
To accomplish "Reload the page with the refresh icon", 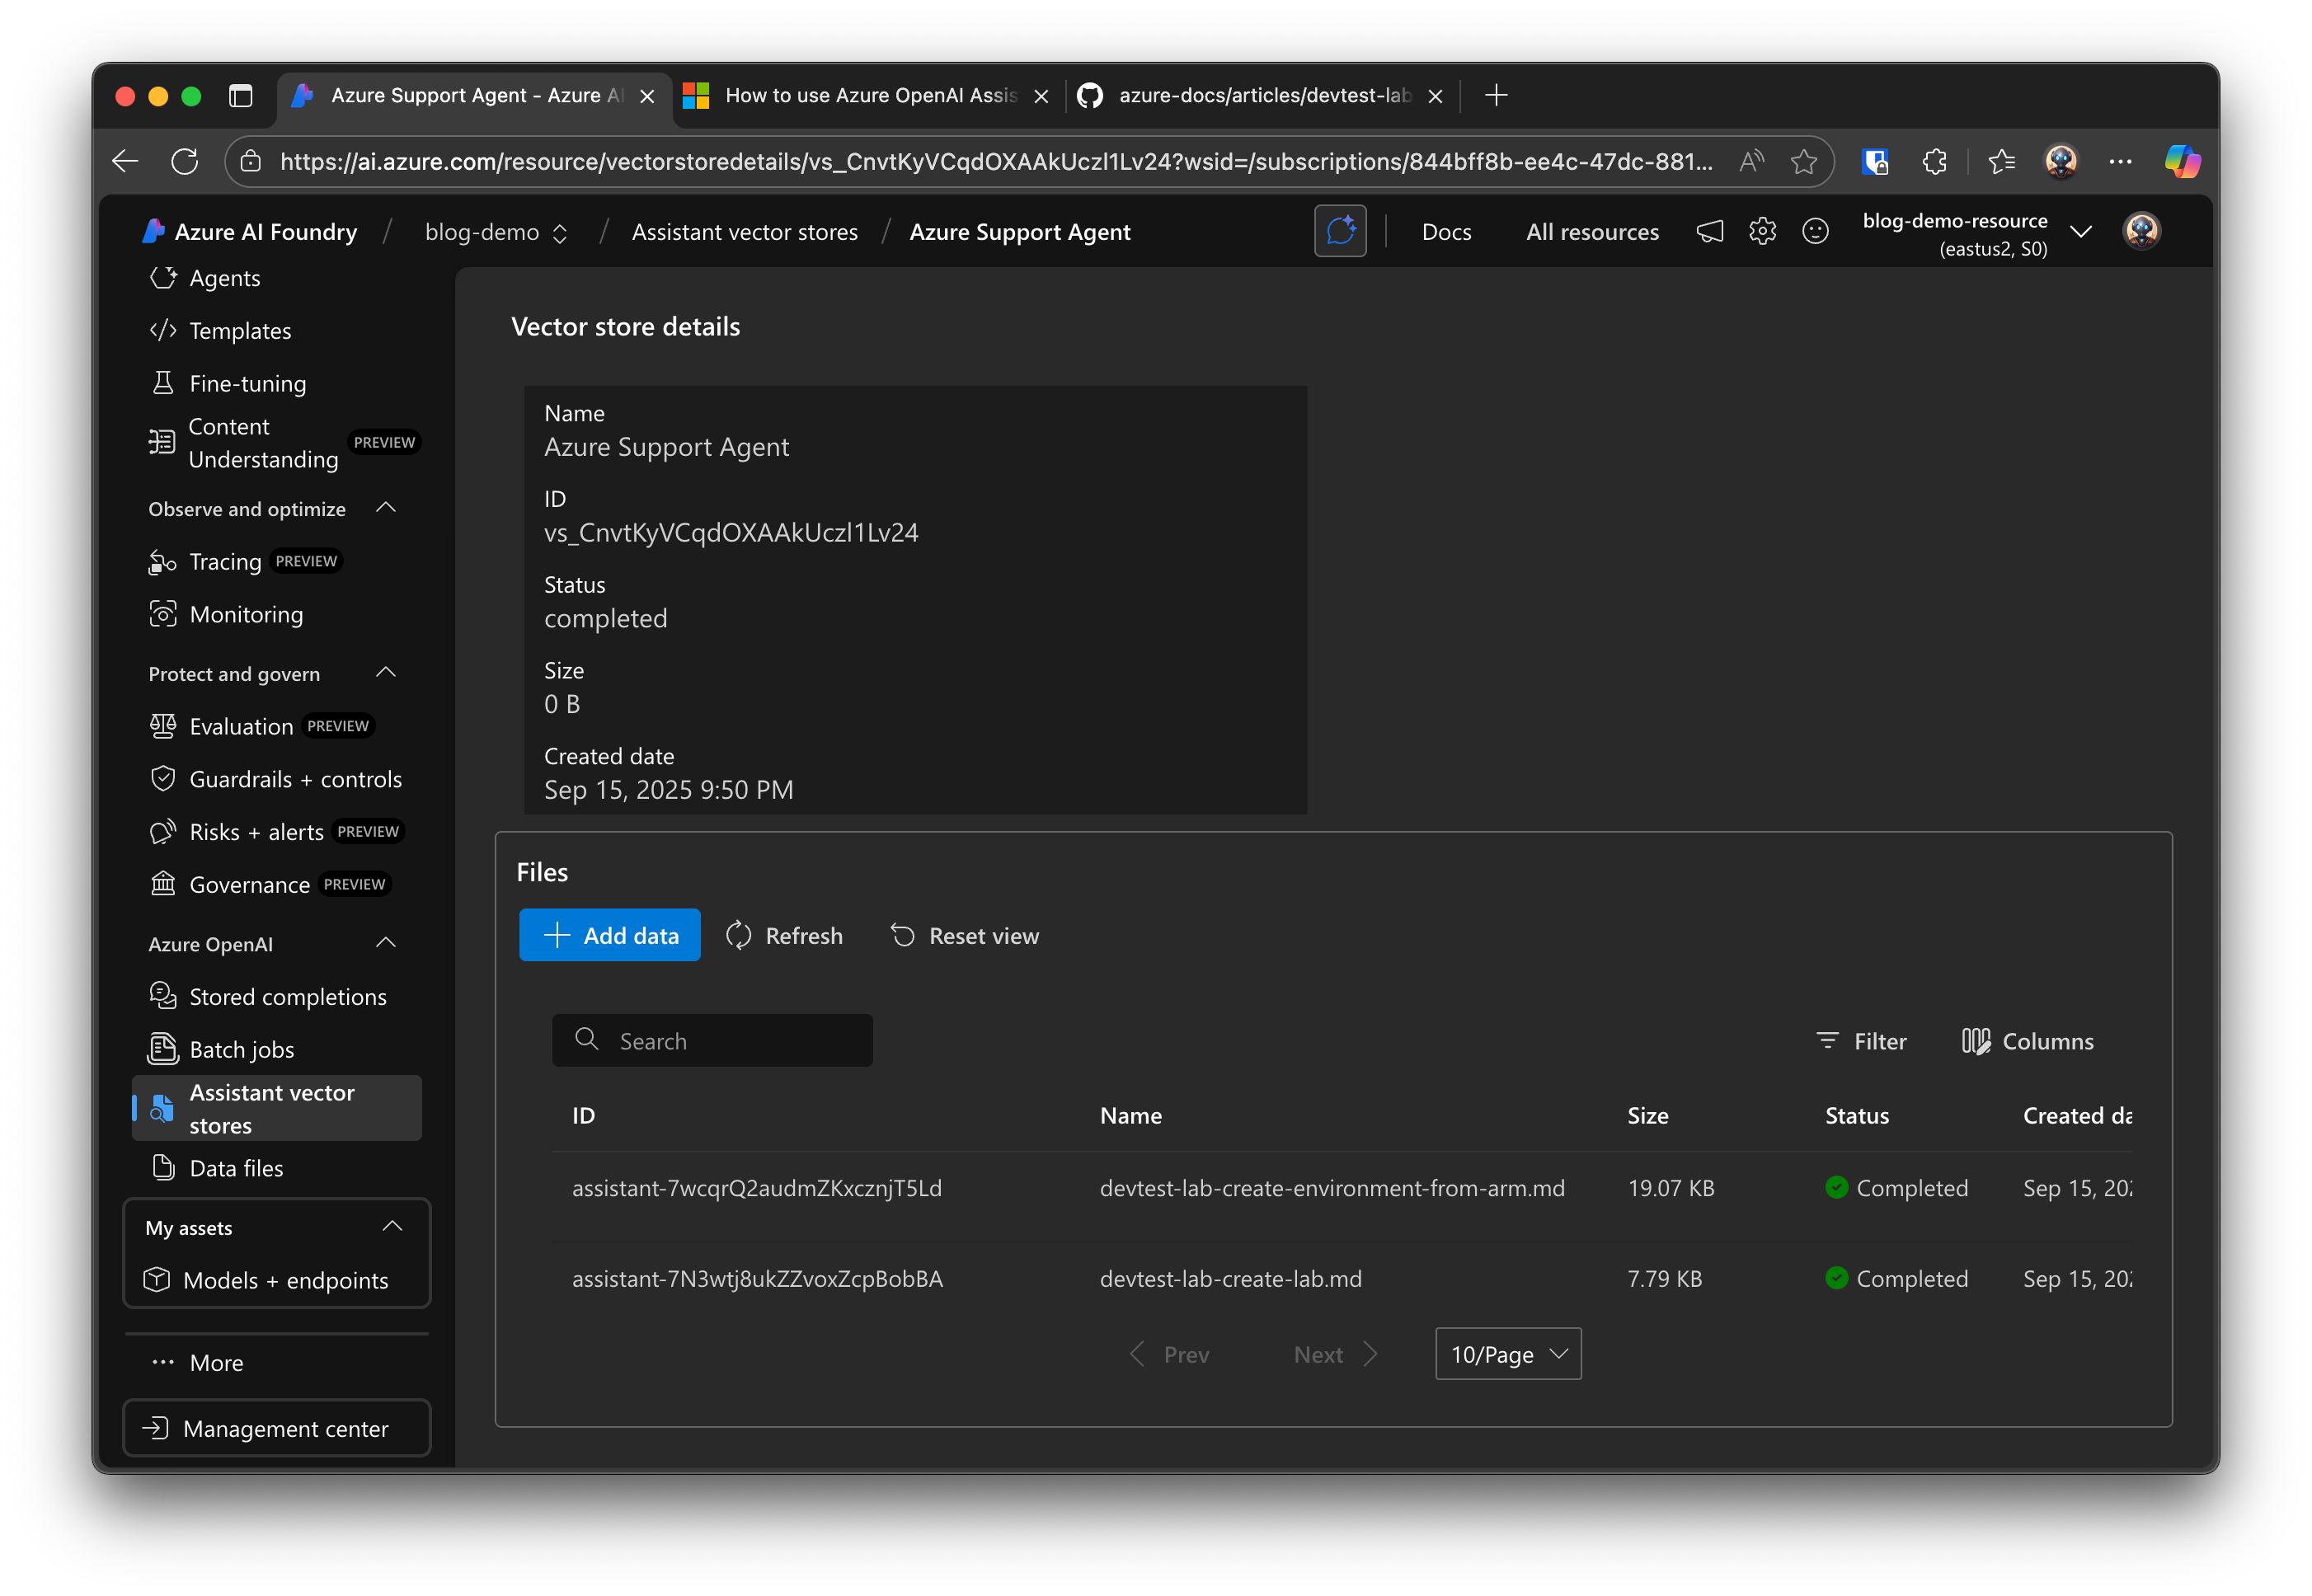I will click(184, 161).
